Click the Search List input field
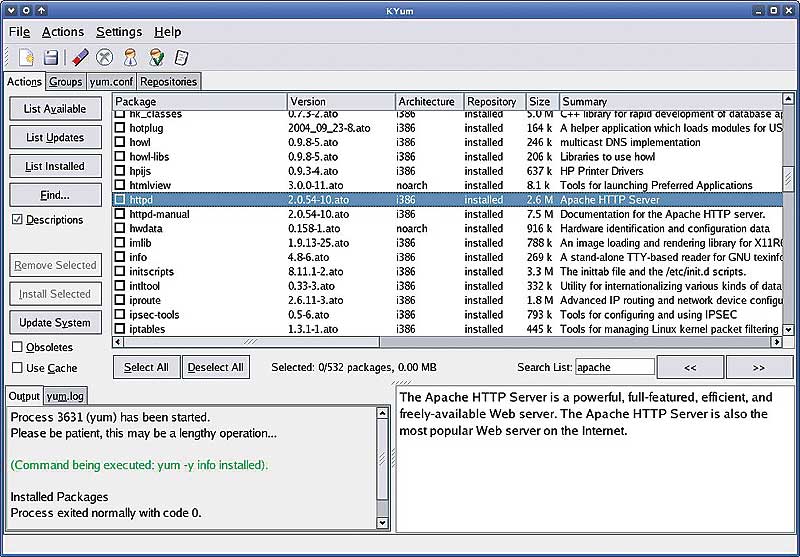The height and width of the screenshot is (557, 800). [615, 367]
